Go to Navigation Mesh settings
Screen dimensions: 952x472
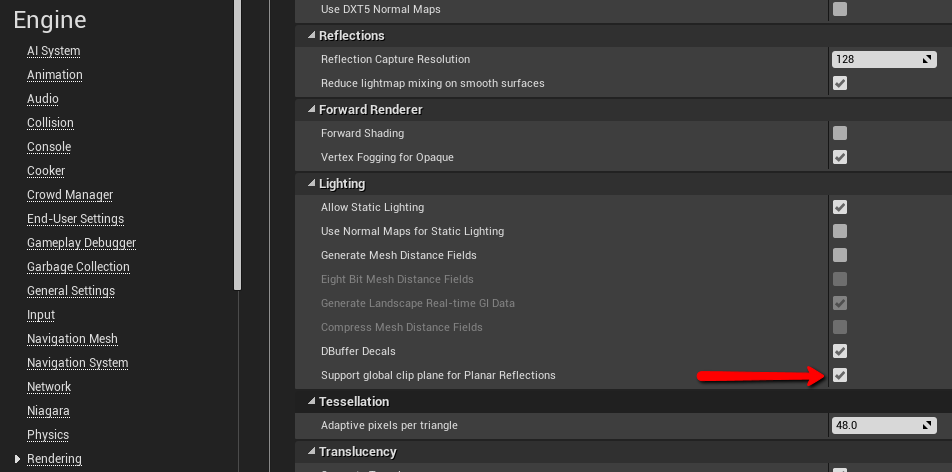(72, 339)
